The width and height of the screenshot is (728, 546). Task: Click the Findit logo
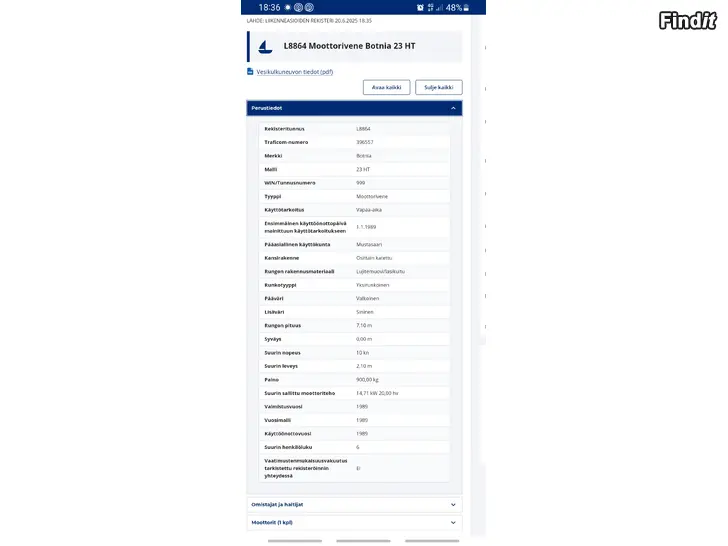(688, 20)
